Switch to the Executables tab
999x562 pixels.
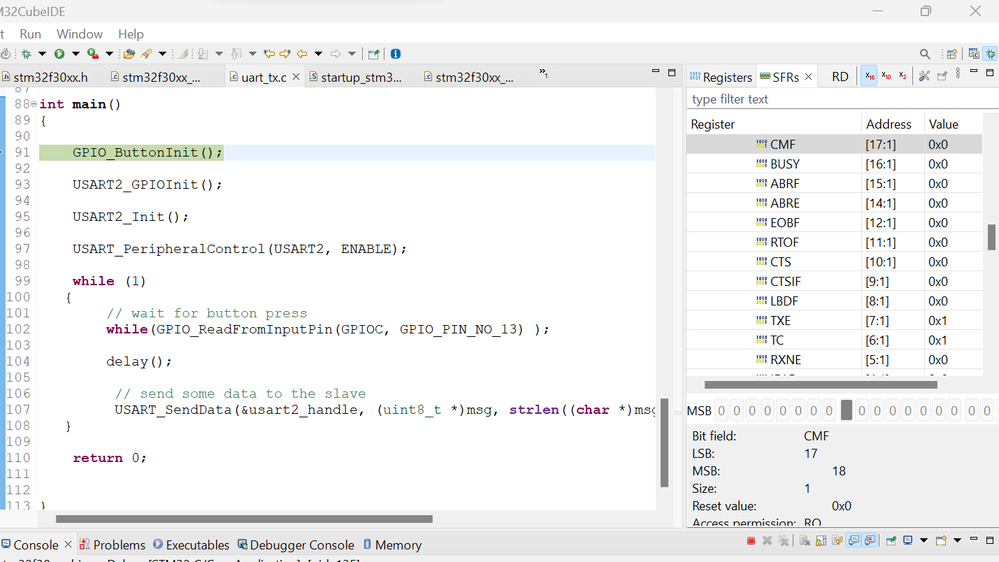coord(191,545)
